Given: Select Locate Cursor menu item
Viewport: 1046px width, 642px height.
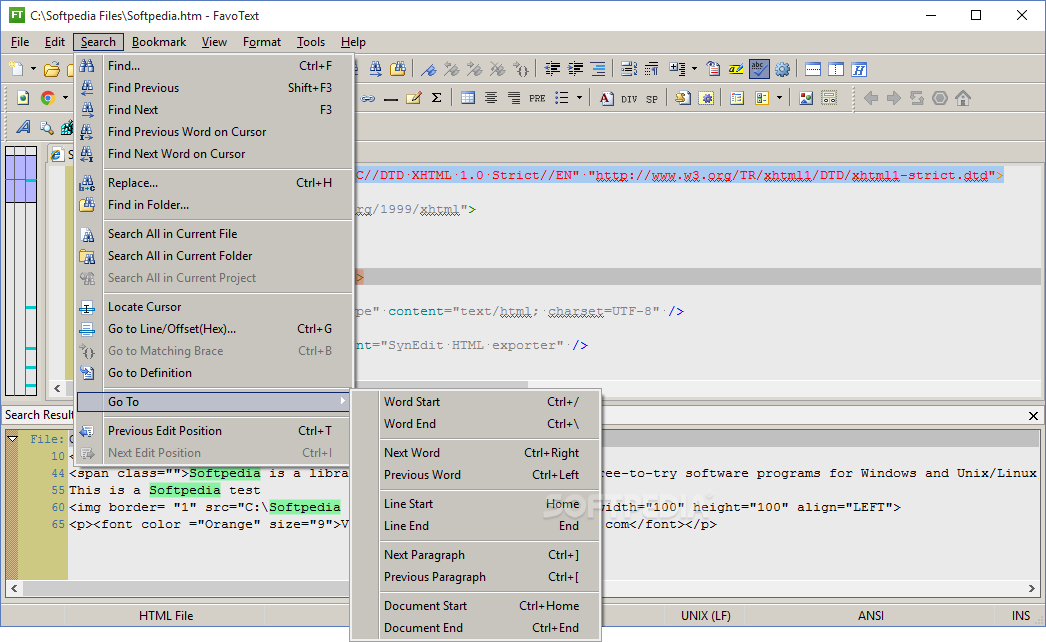Looking at the screenshot, I should (214, 306).
